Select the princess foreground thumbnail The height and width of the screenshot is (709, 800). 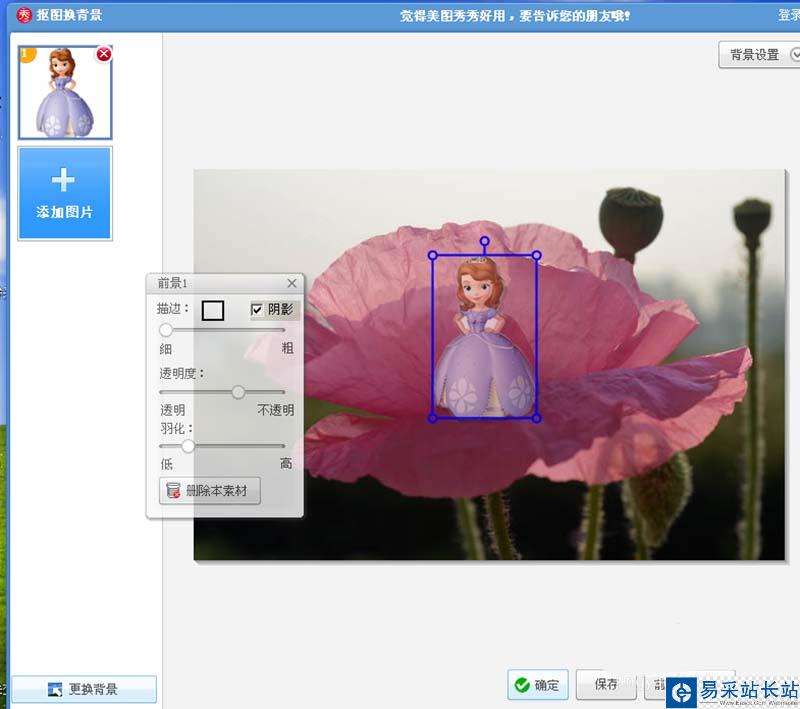(65, 92)
